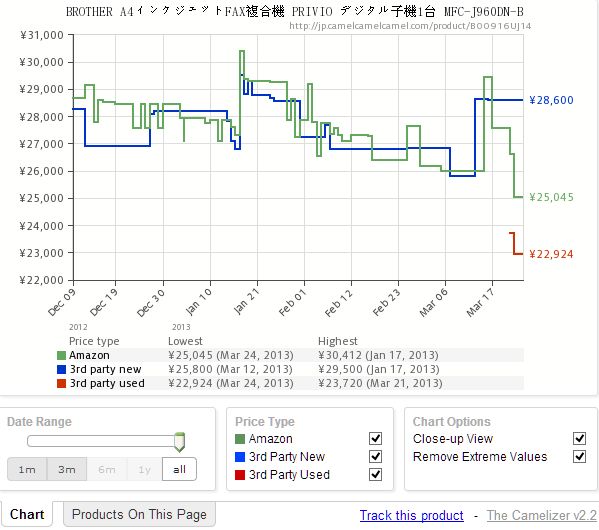Select the 3m date range button

tap(67, 469)
